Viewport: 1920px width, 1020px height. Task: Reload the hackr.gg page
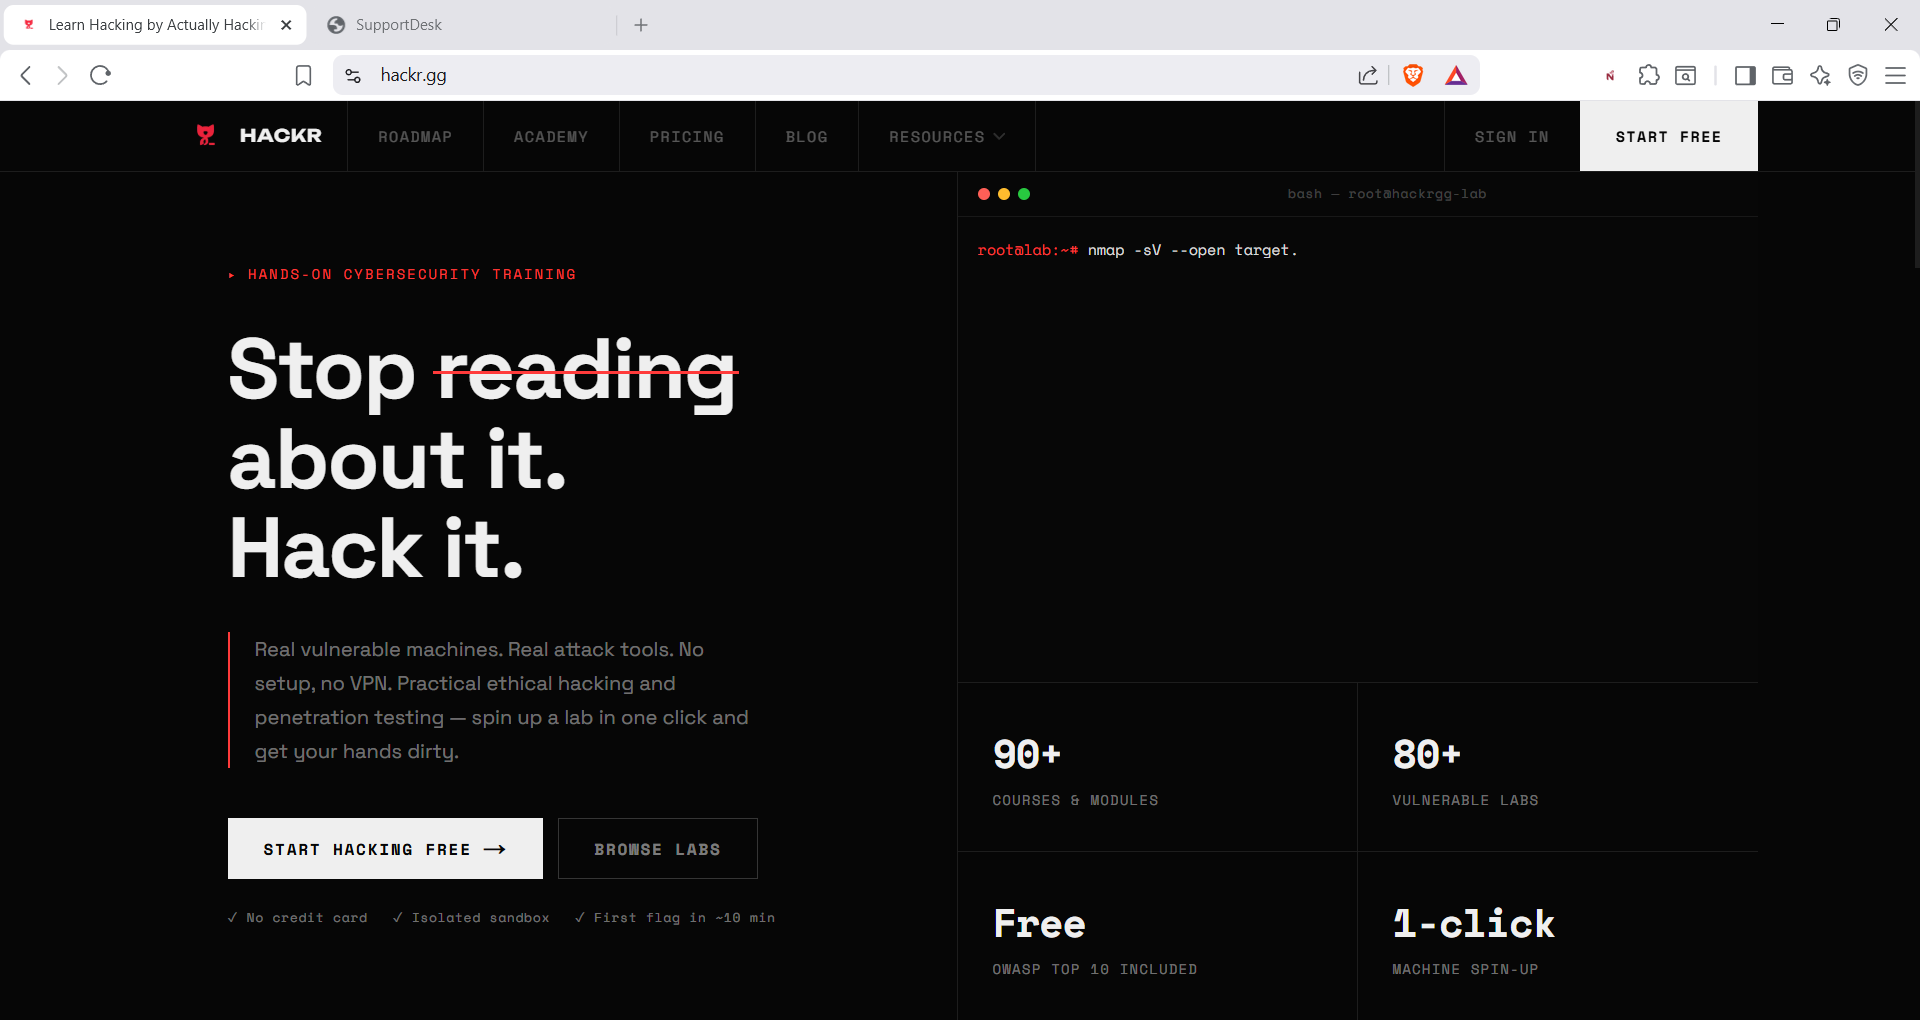tap(100, 75)
